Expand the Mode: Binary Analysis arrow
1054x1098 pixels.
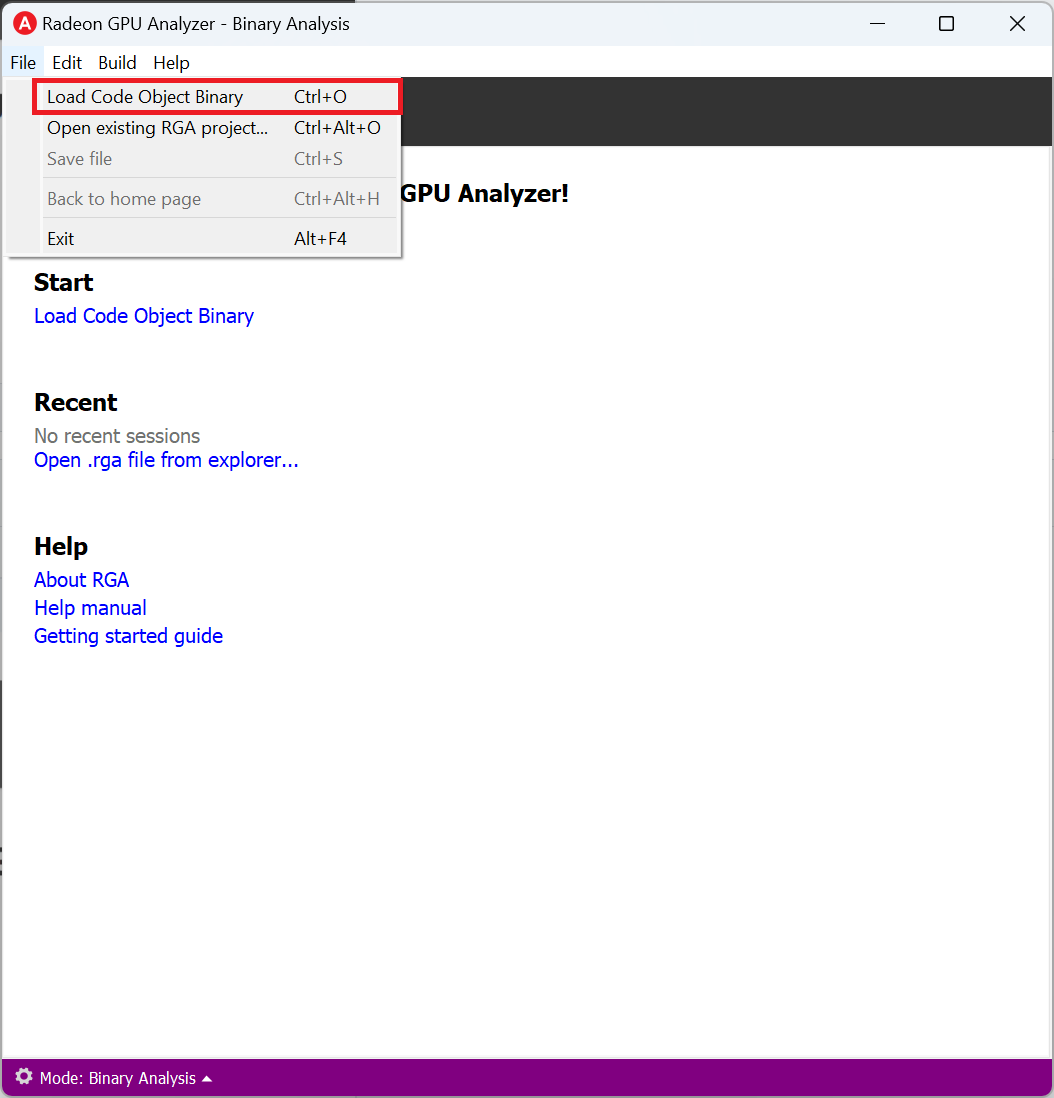207,1078
